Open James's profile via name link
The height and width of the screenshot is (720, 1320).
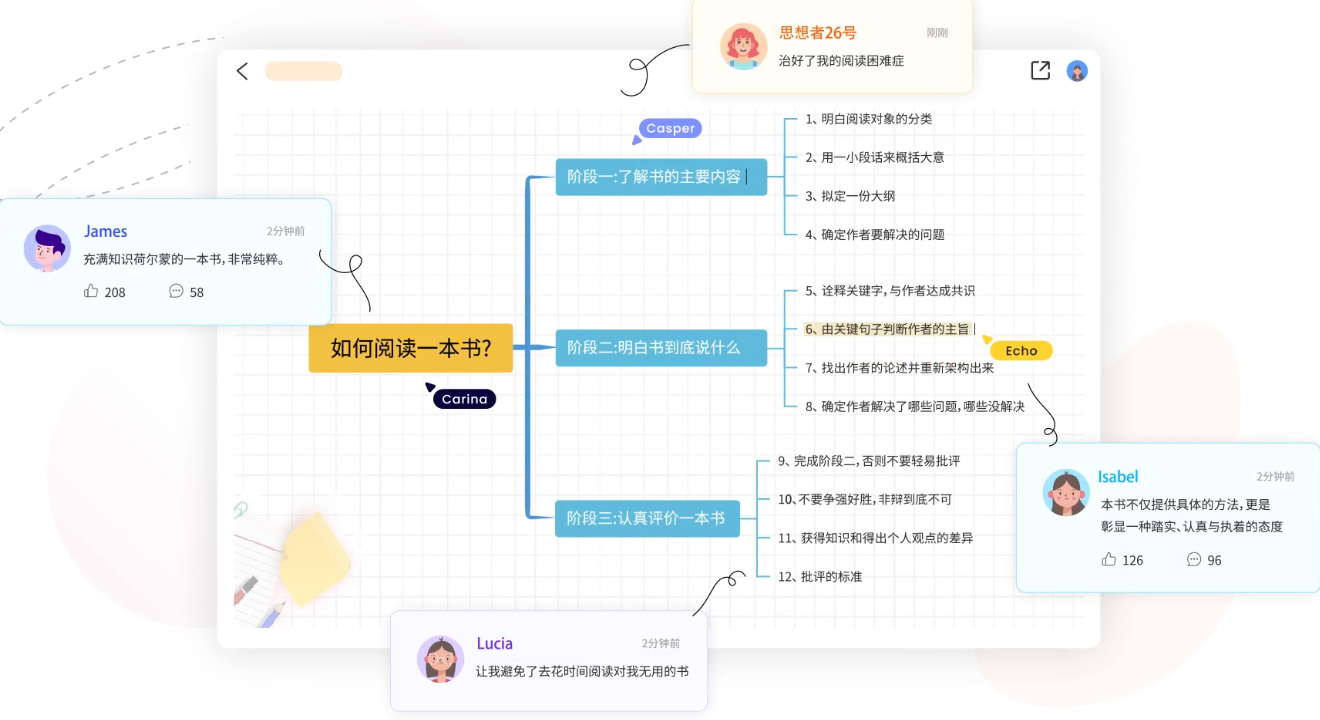(x=105, y=231)
